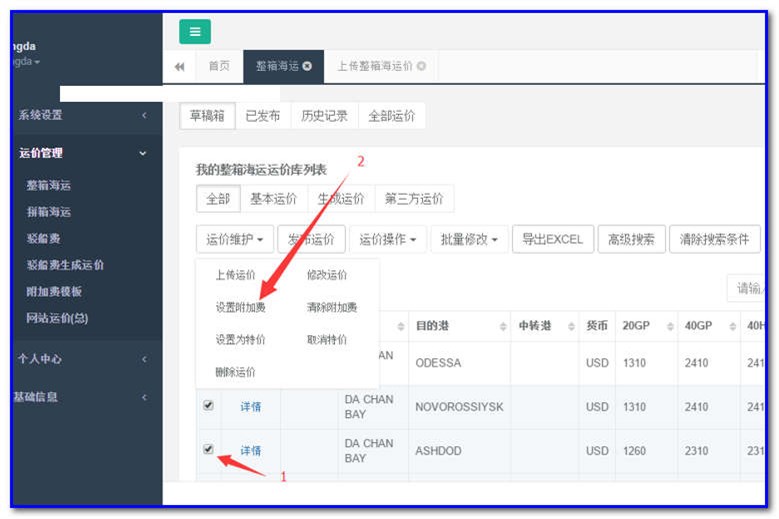Expand the 基础信息 sidebar section
779x519 pixels.
point(82,397)
